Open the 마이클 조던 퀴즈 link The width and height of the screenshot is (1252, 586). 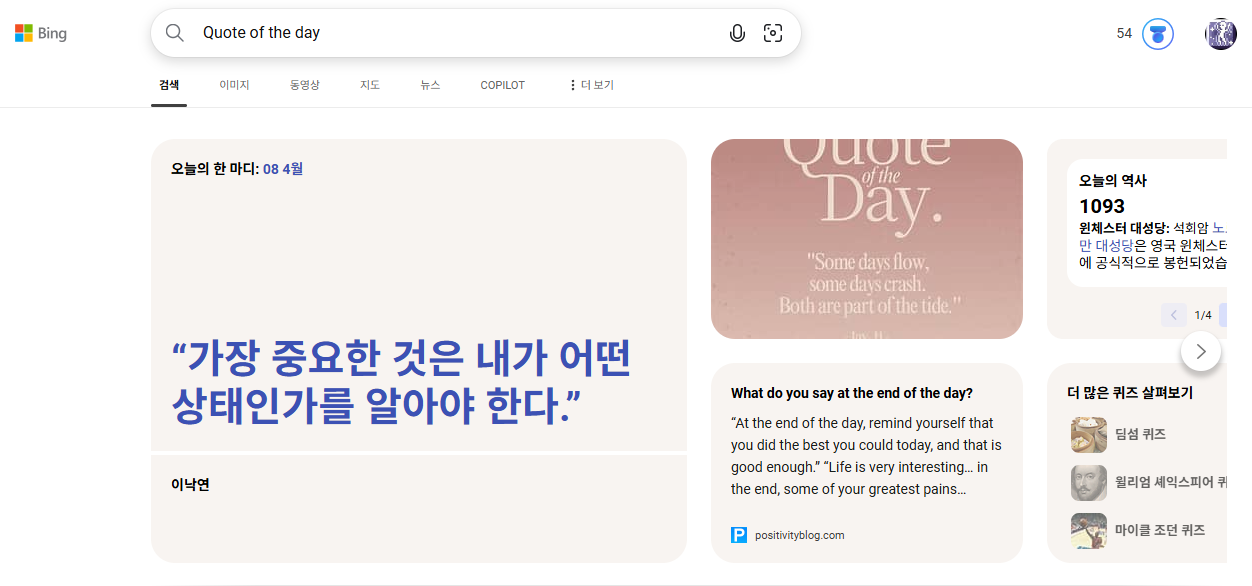click(x=1159, y=530)
